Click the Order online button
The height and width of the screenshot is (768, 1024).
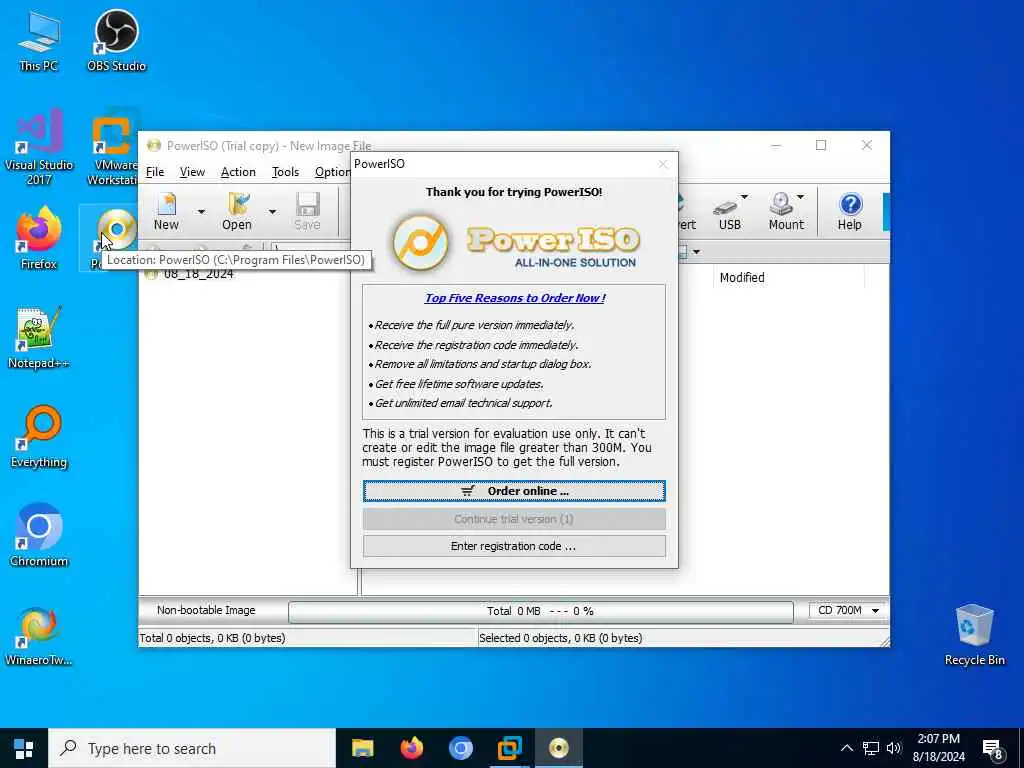[x=514, y=491]
